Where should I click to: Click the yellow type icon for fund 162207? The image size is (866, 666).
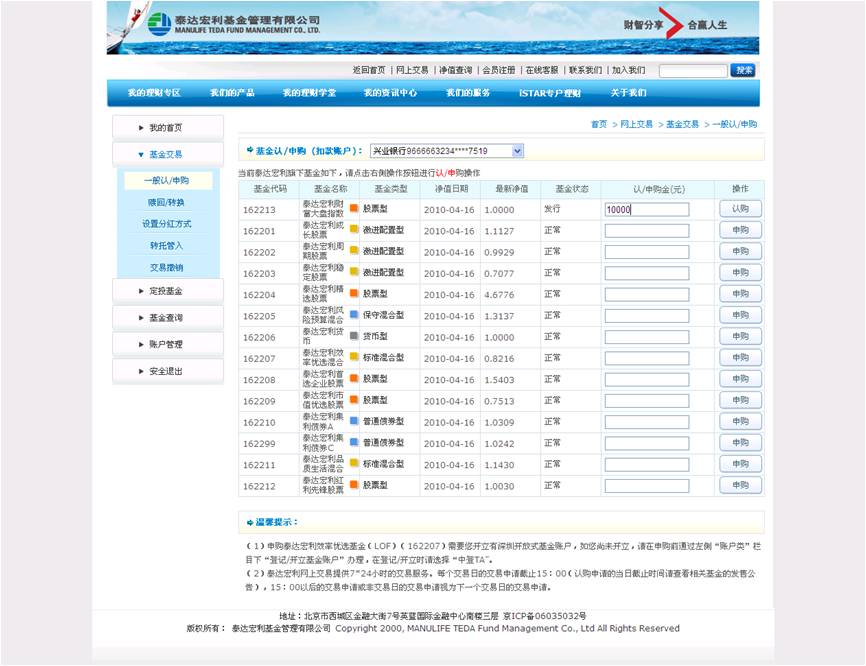click(354, 357)
